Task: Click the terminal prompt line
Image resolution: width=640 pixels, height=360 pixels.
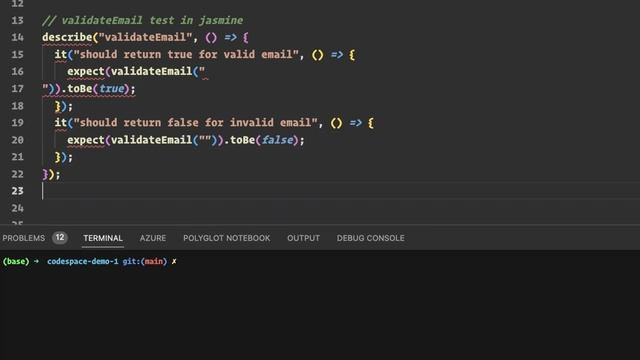Action: click(x=90, y=261)
